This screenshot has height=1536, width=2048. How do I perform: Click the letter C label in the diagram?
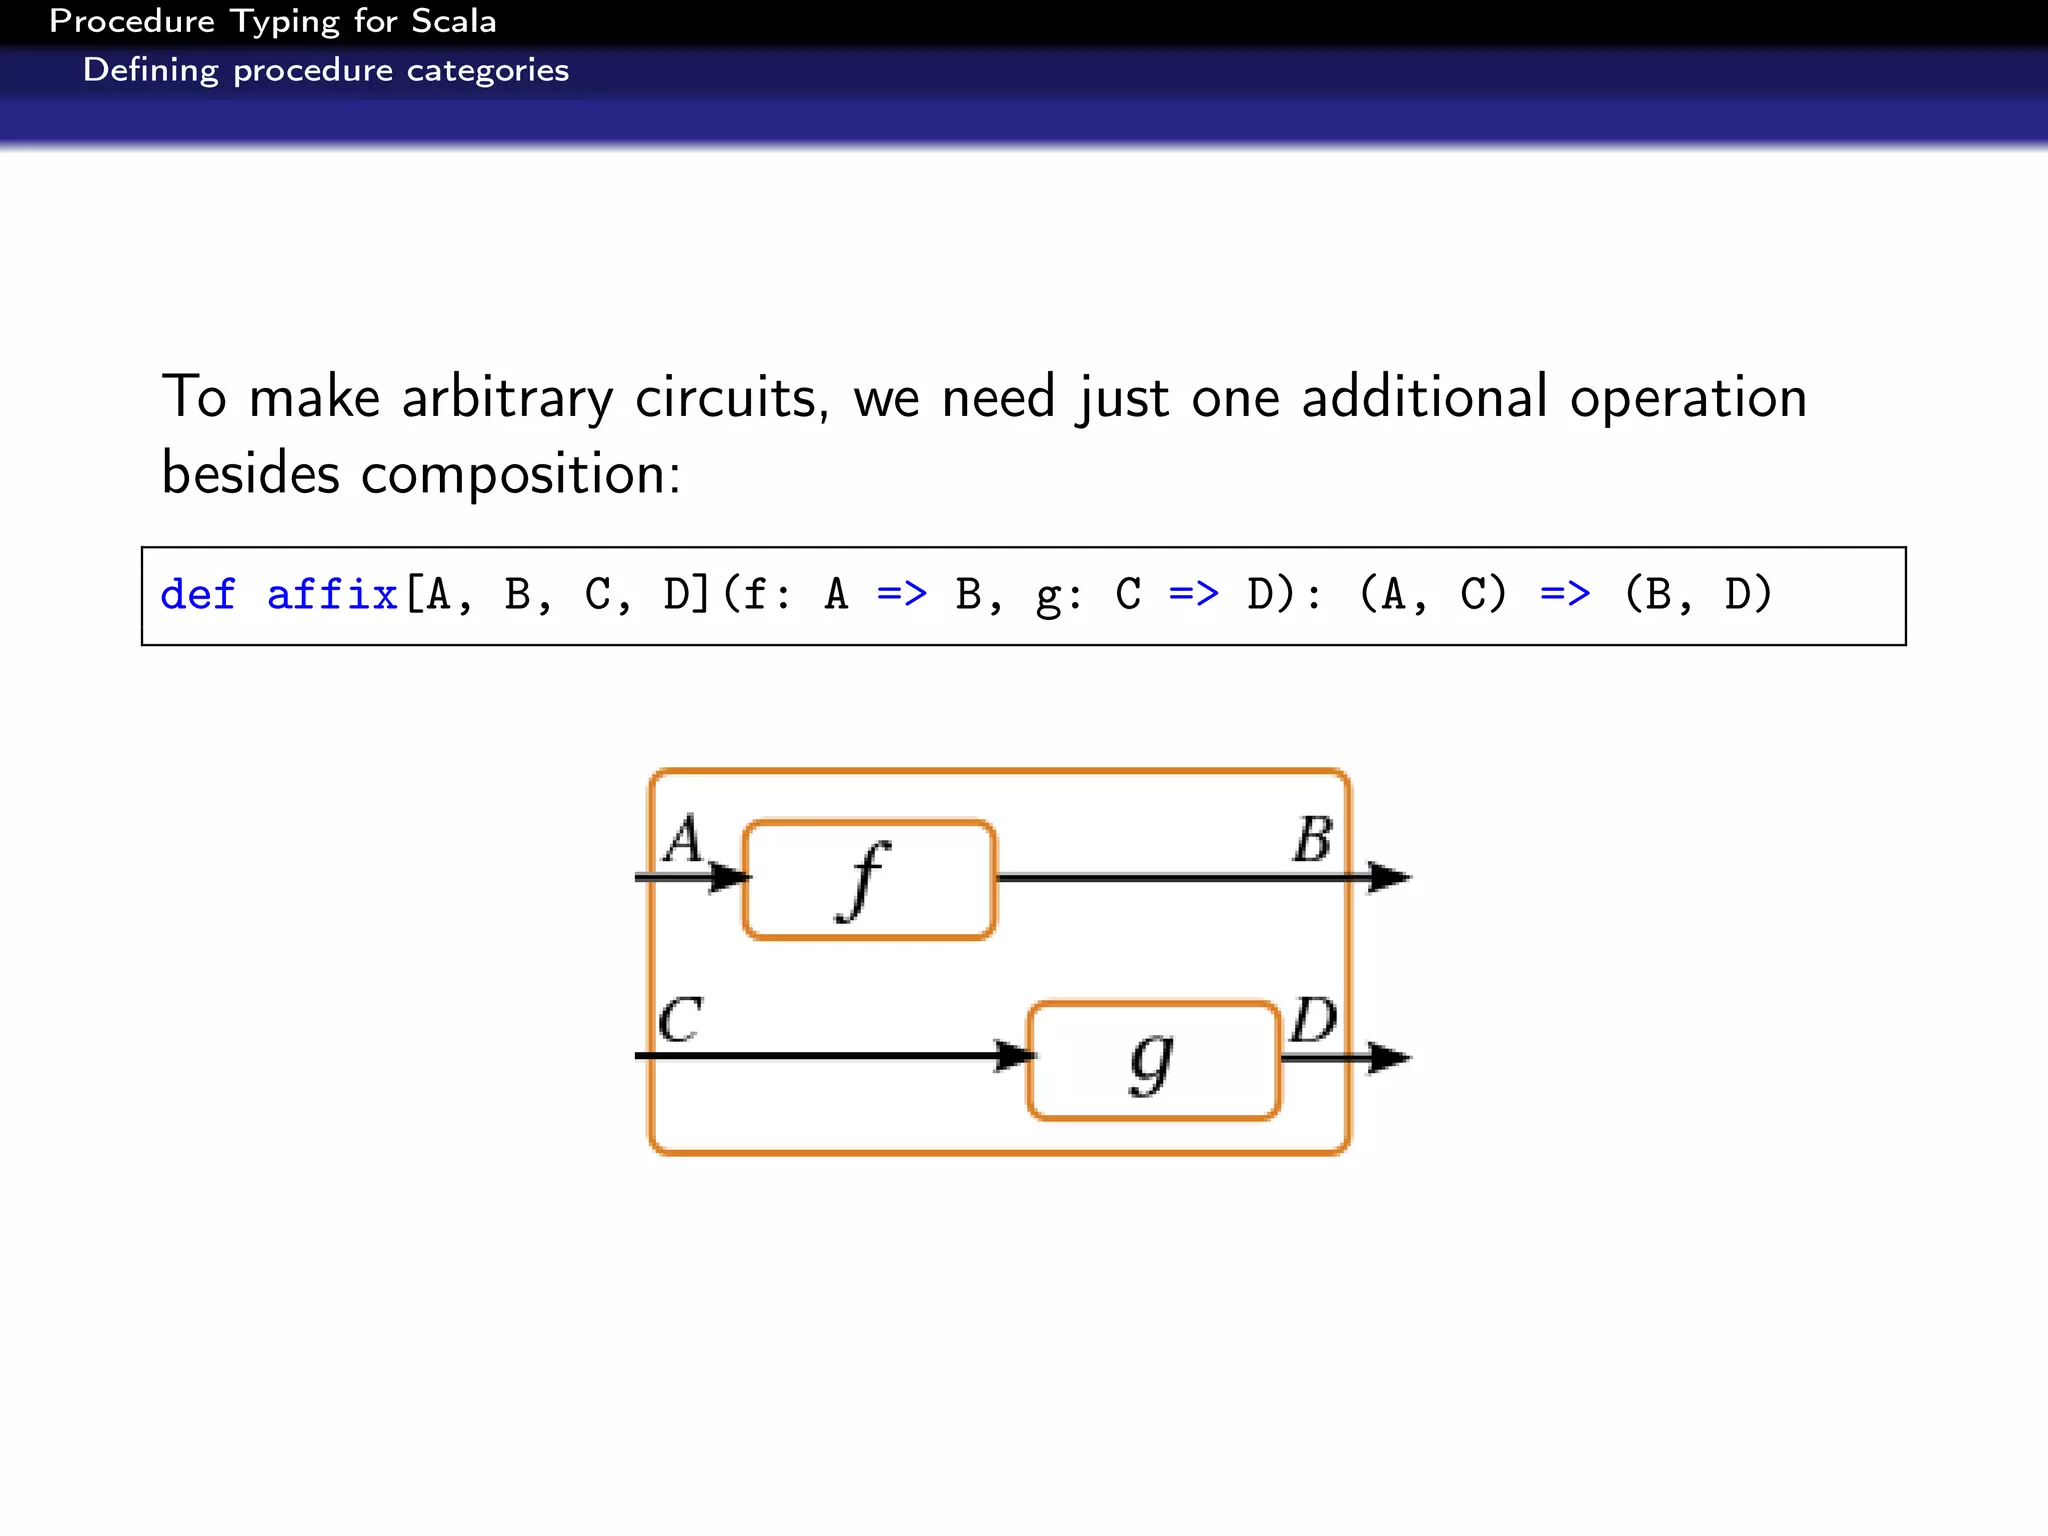[x=680, y=1020]
